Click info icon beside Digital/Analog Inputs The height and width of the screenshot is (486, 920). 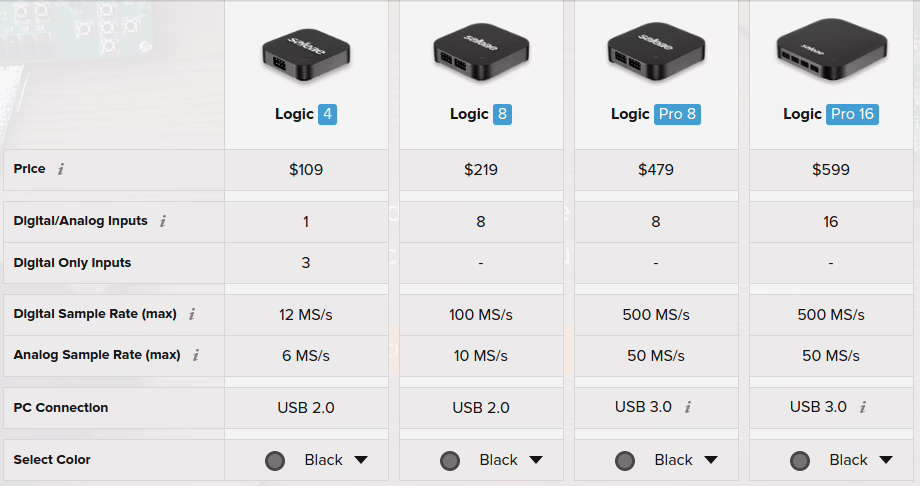point(163,221)
